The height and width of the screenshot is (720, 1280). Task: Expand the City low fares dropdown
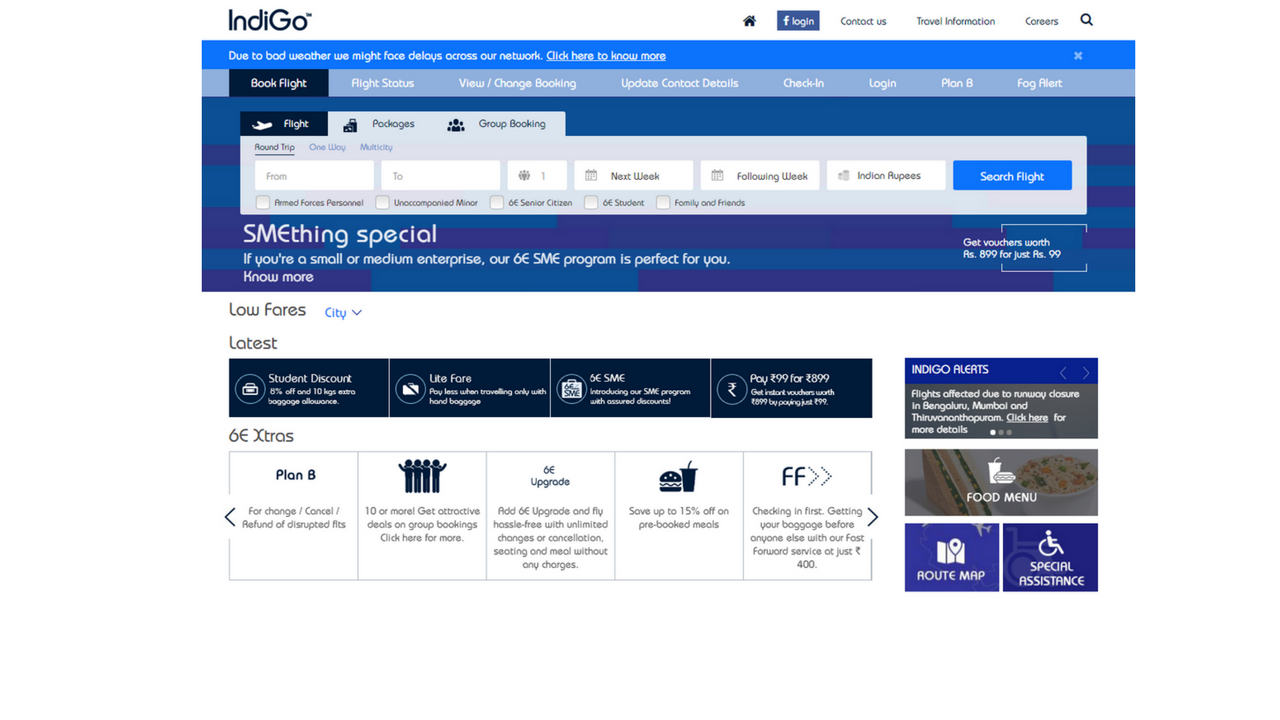343,313
